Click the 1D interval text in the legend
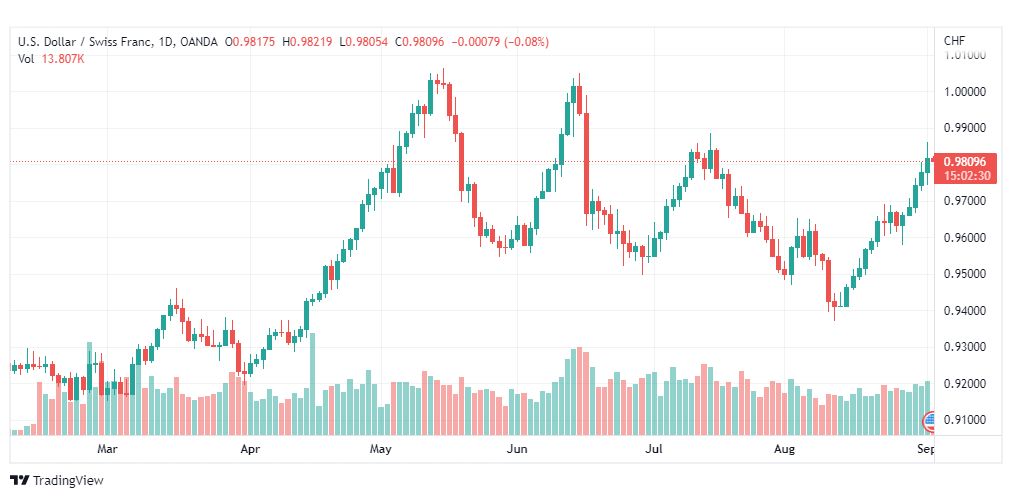Viewport: 1012px width, 498px height. point(165,42)
